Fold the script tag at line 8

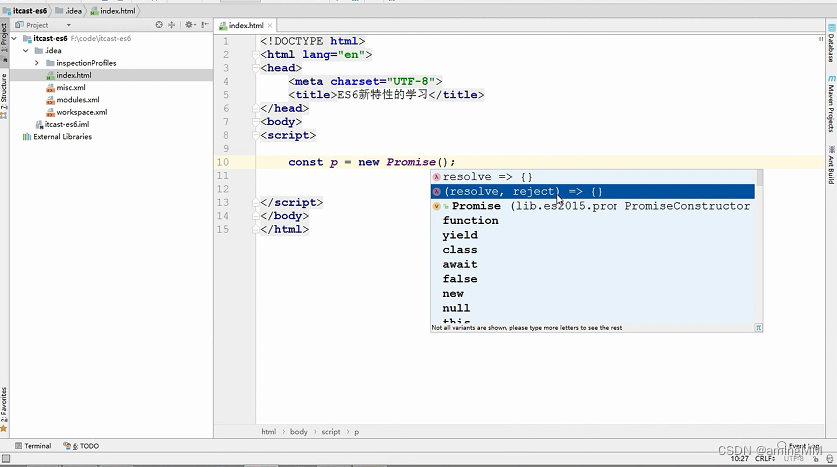[256, 135]
